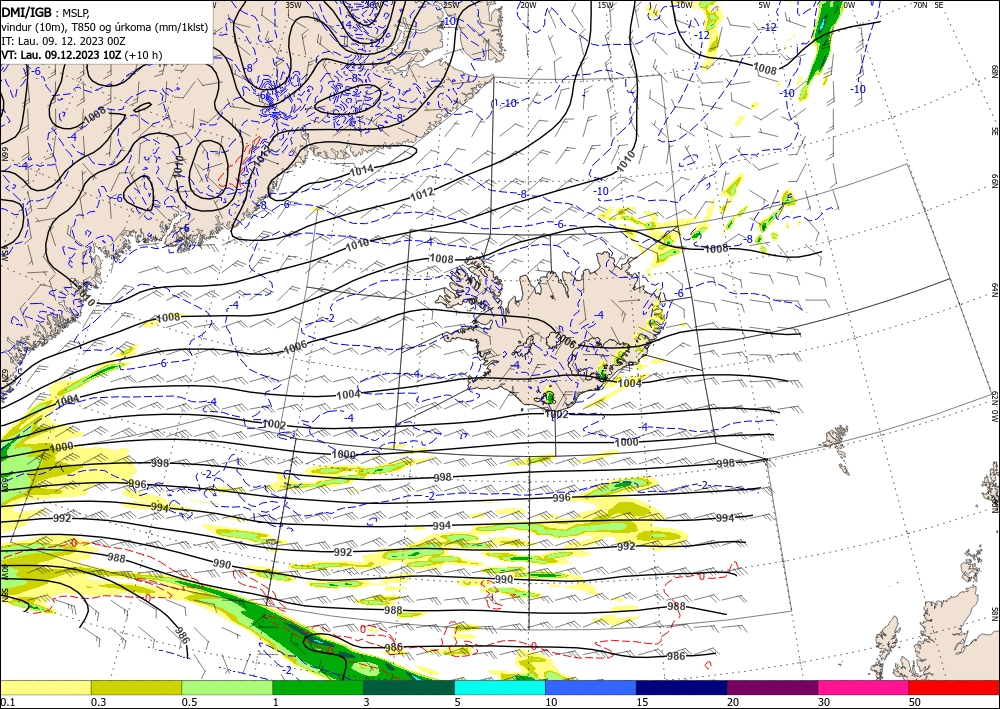Click the dark green 3–5 legend swatch

(409, 687)
